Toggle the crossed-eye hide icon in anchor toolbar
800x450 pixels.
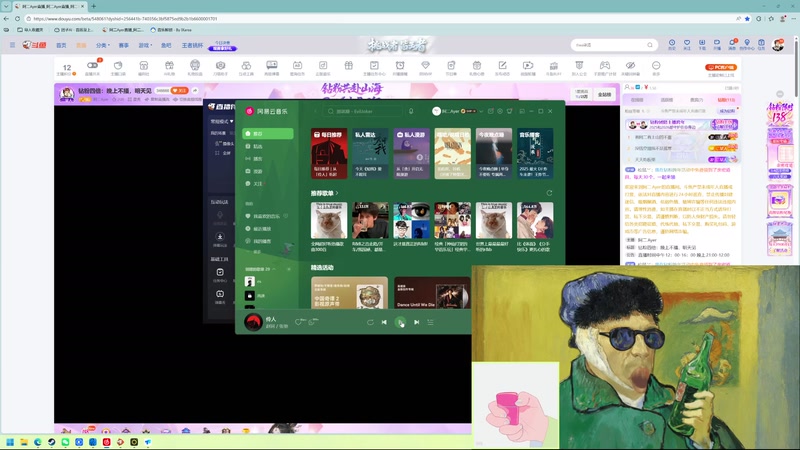631,67
